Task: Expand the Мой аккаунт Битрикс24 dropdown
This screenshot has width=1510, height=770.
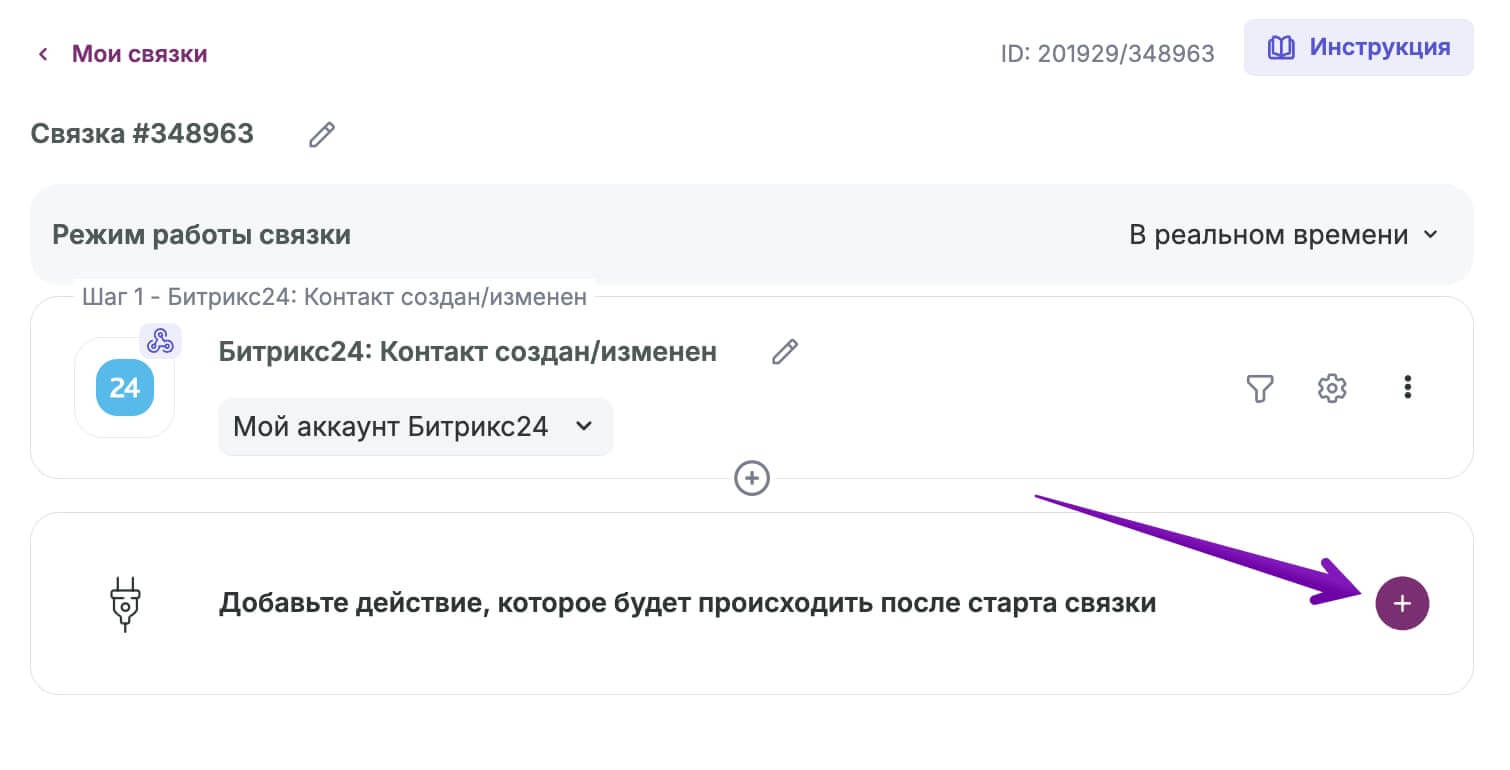Action: click(x=415, y=427)
